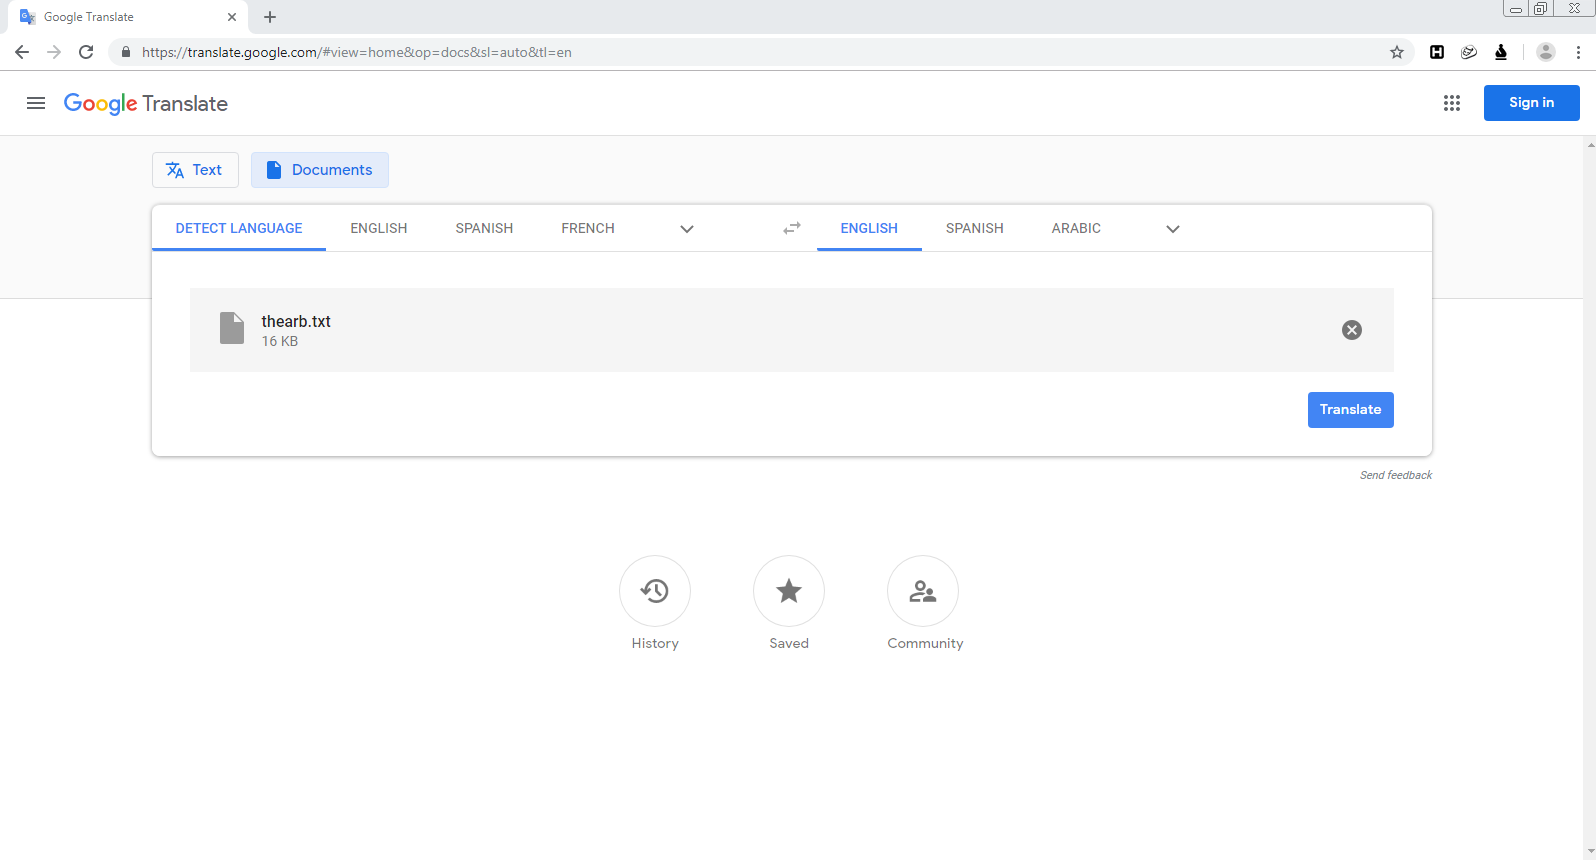Open the Send feedback link
This screenshot has width=1596, height=860.
(1396, 475)
